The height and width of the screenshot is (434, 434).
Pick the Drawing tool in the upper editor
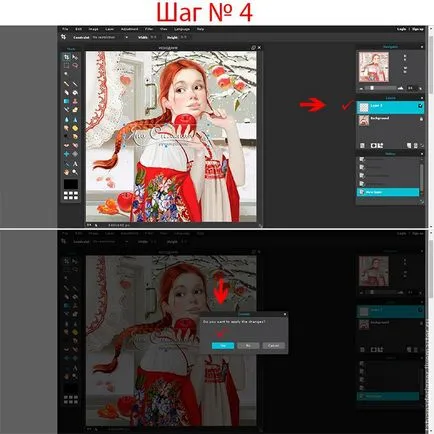click(75, 109)
